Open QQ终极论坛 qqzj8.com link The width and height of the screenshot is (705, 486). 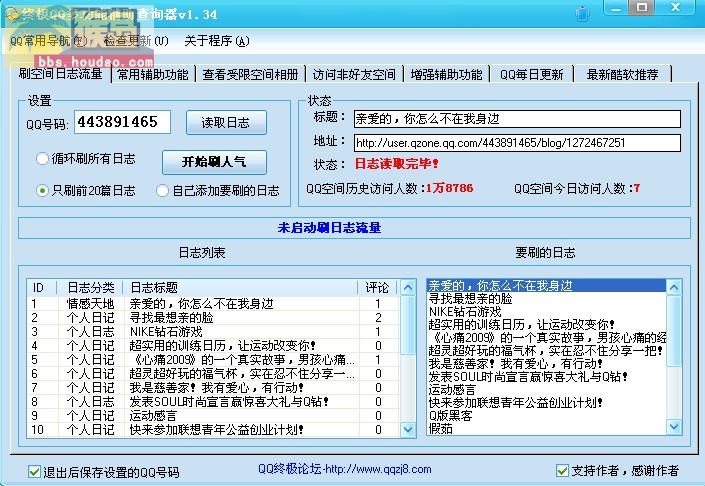pos(345,469)
